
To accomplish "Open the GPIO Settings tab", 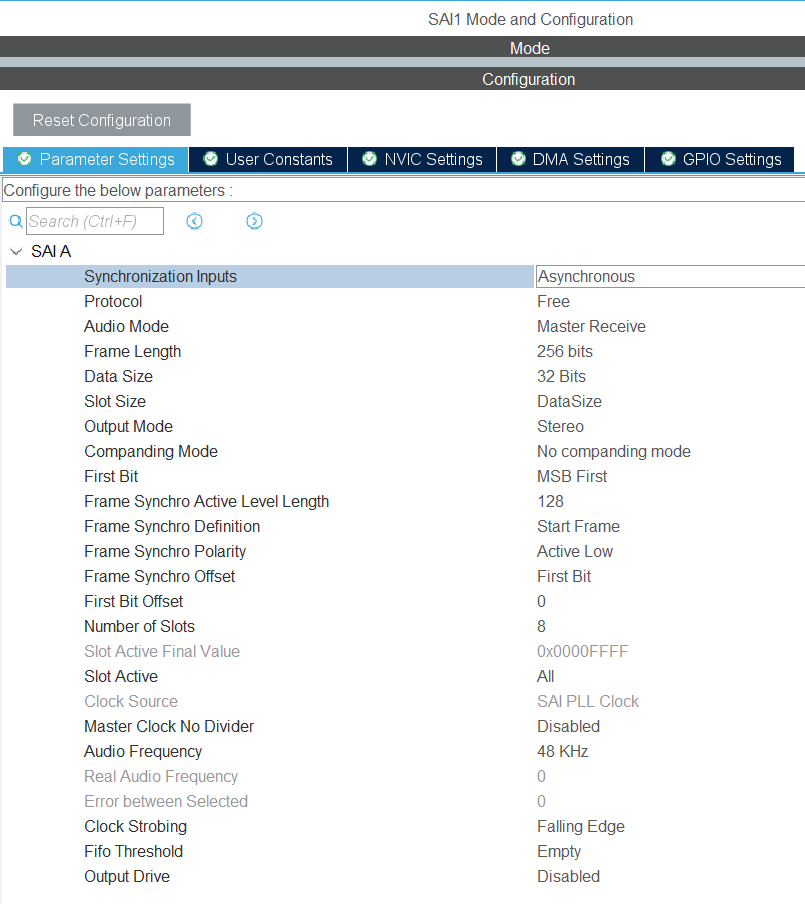I will point(720,159).
